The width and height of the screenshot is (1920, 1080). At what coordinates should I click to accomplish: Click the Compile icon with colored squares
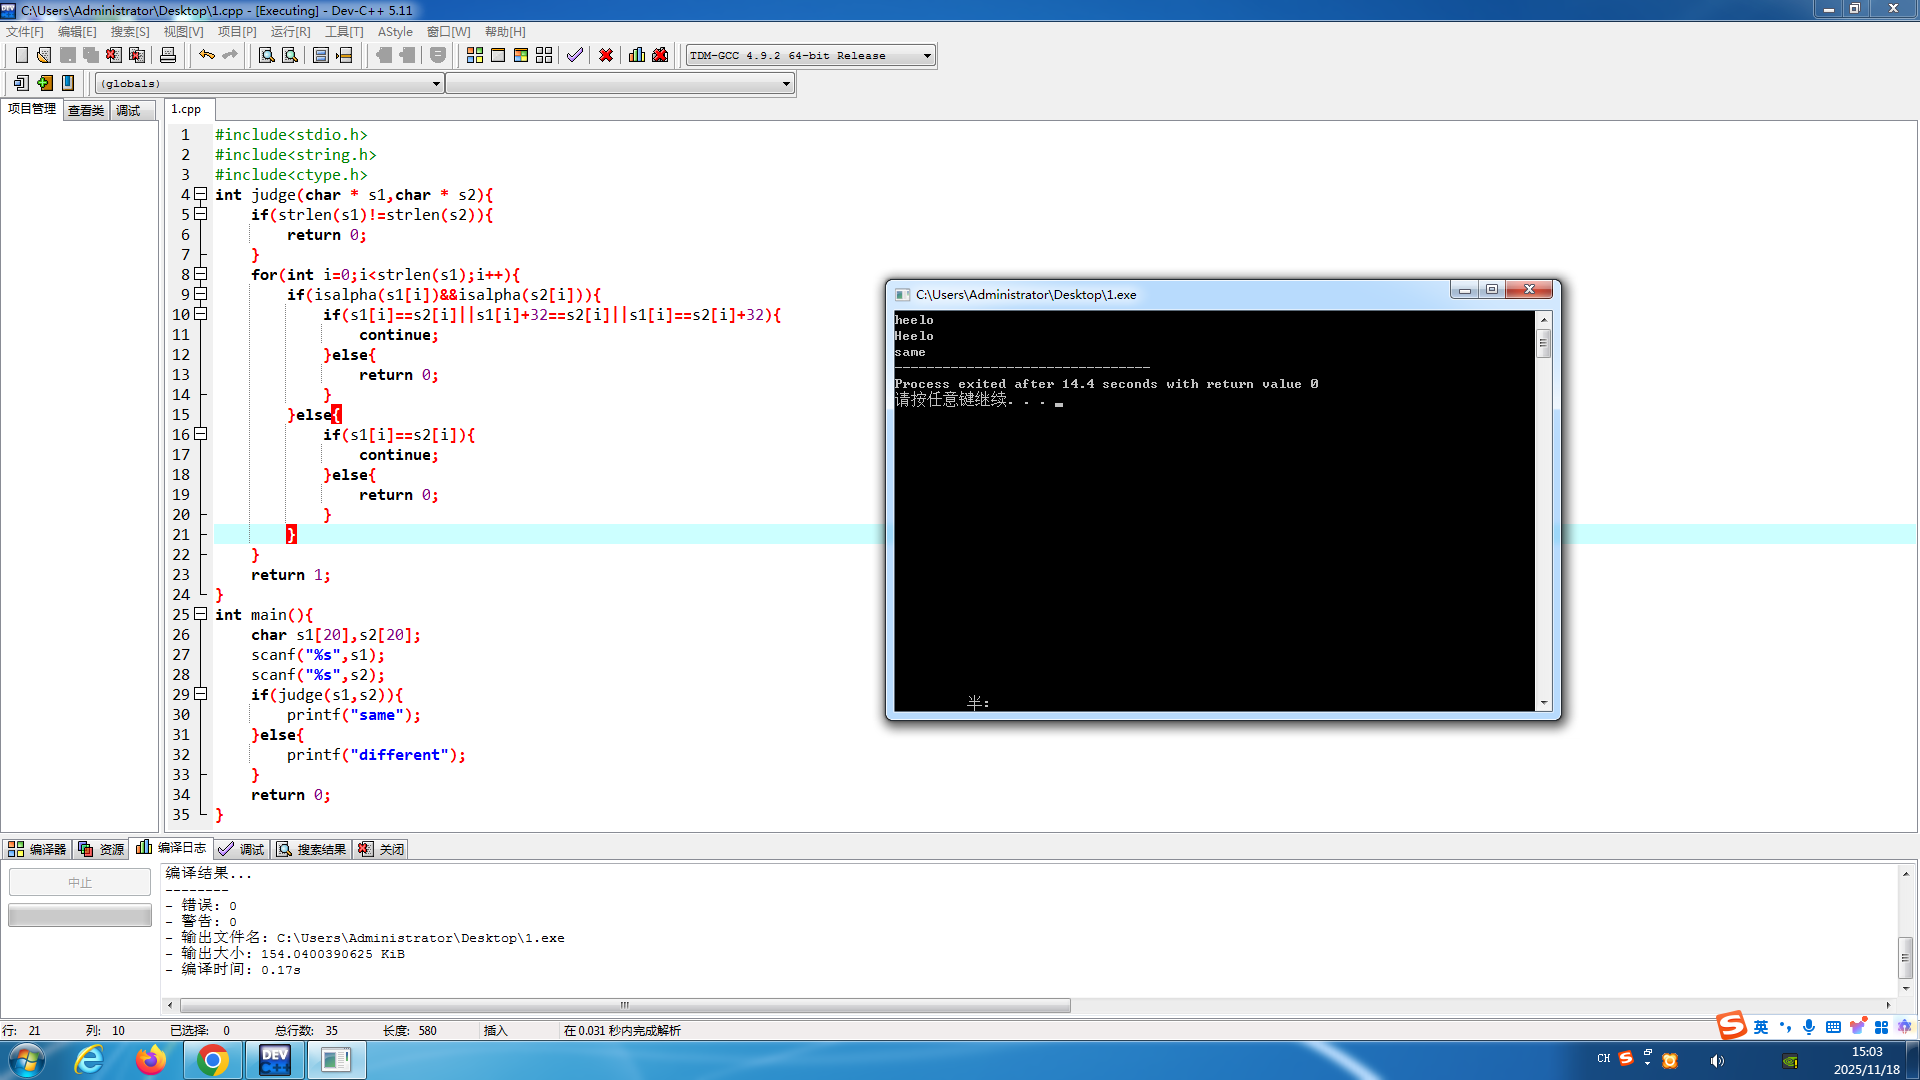pos(475,55)
